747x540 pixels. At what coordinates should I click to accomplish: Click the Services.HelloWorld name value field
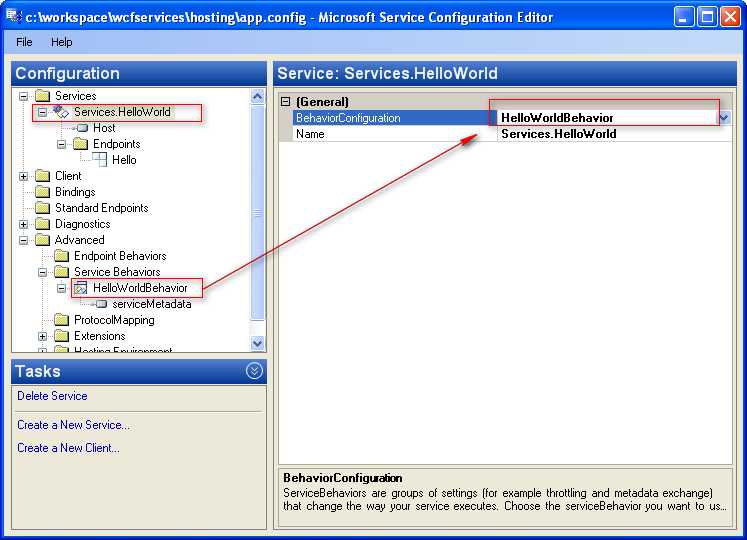[614, 134]
